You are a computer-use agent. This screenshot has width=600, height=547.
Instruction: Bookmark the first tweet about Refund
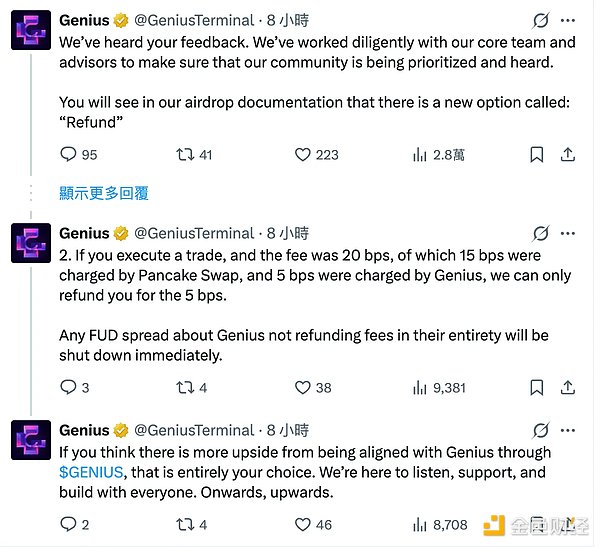pos(537,155)
